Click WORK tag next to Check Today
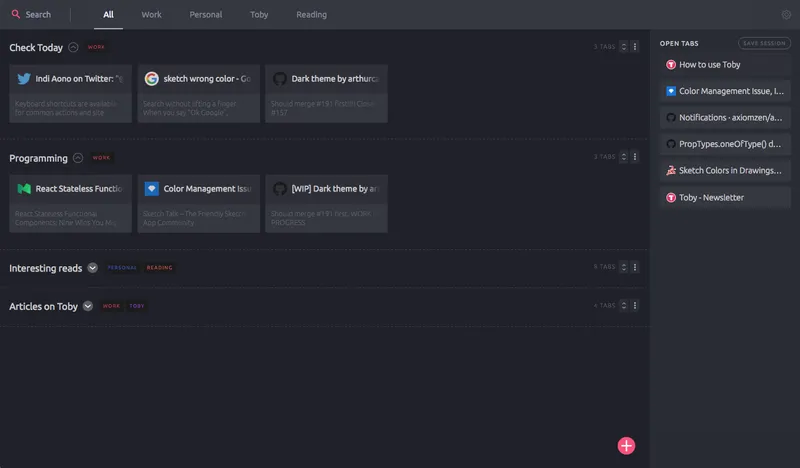800x468 pixels. pos(96,47)
